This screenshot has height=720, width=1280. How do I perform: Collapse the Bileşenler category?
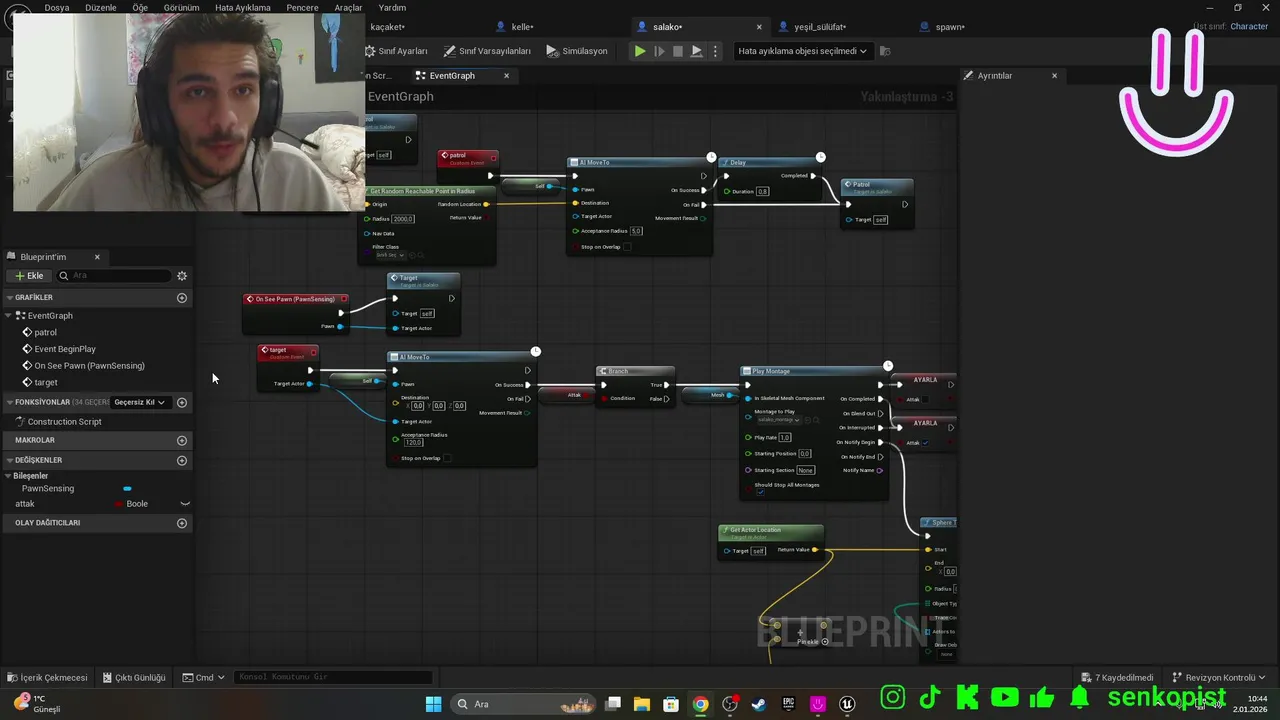click(x=9, y=476)
